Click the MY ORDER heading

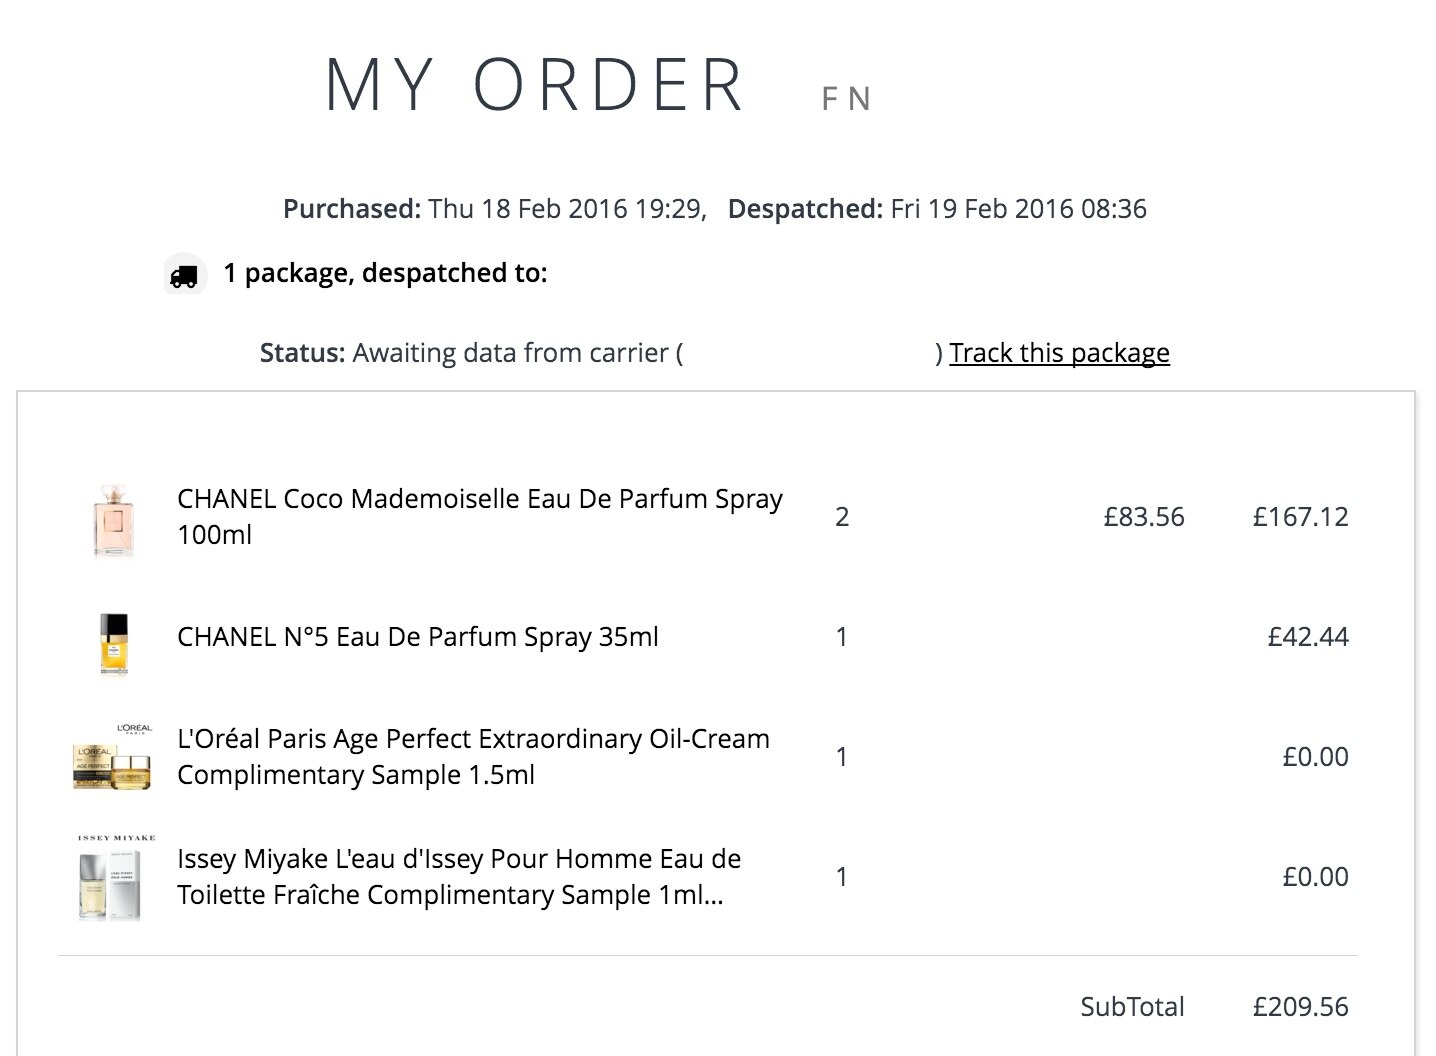[x=535, y=85]
